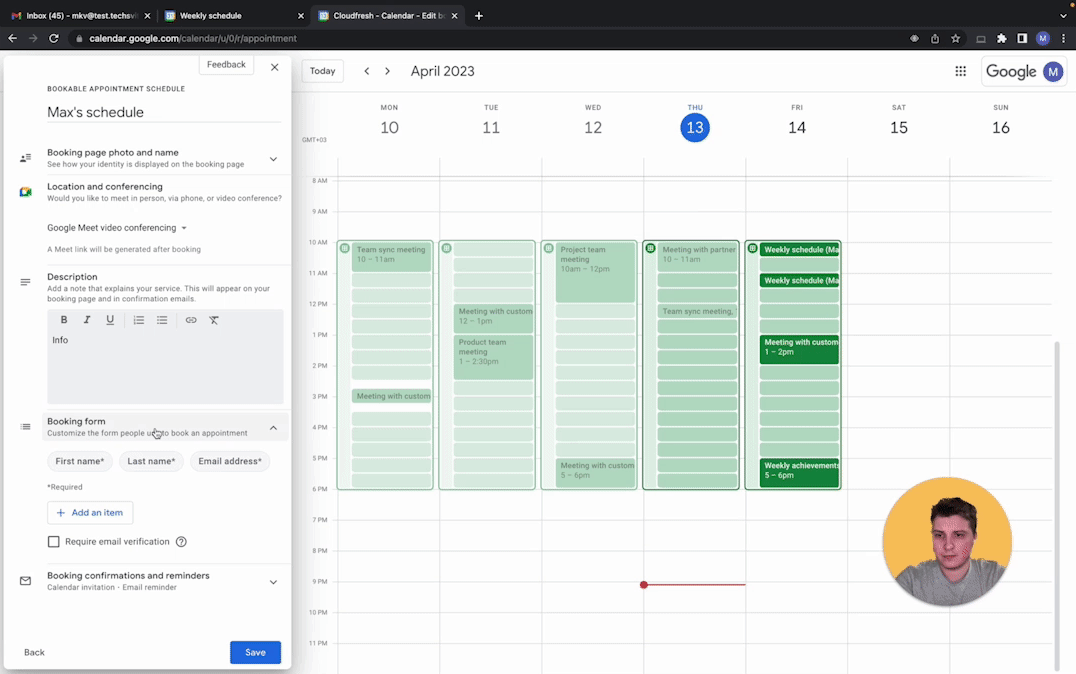Edit the Max's schedule title field
This screenshot has width=1076, height=674.
coord(165,112)
